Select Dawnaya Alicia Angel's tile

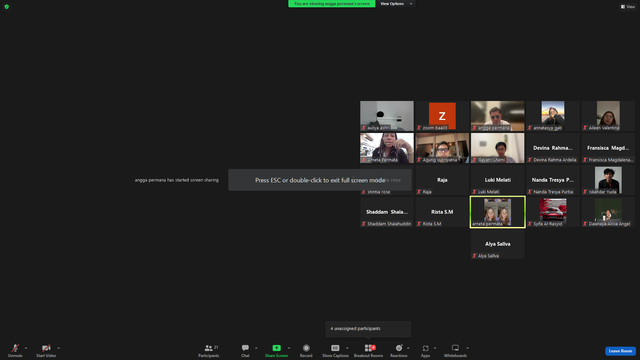(608, 212)
